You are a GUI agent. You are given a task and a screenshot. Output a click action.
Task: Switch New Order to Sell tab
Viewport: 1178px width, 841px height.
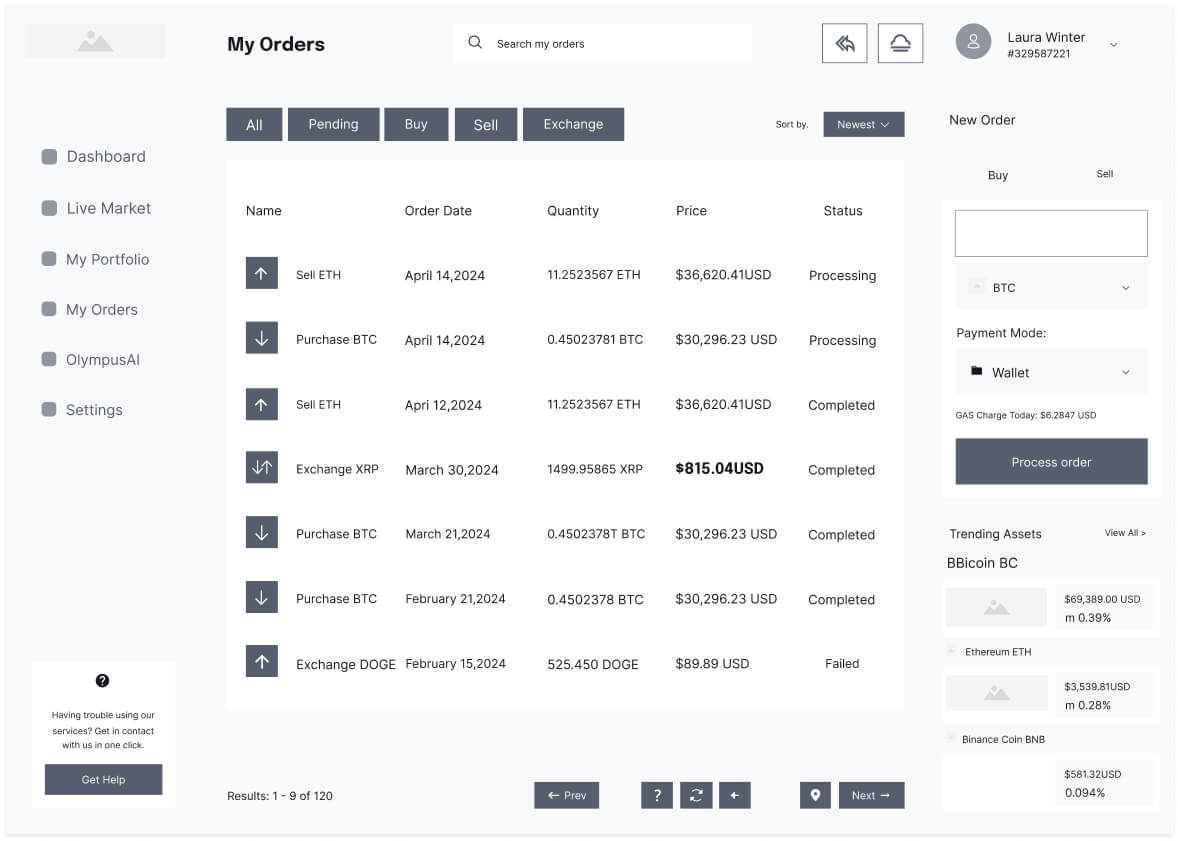(x=1104, y=174)
